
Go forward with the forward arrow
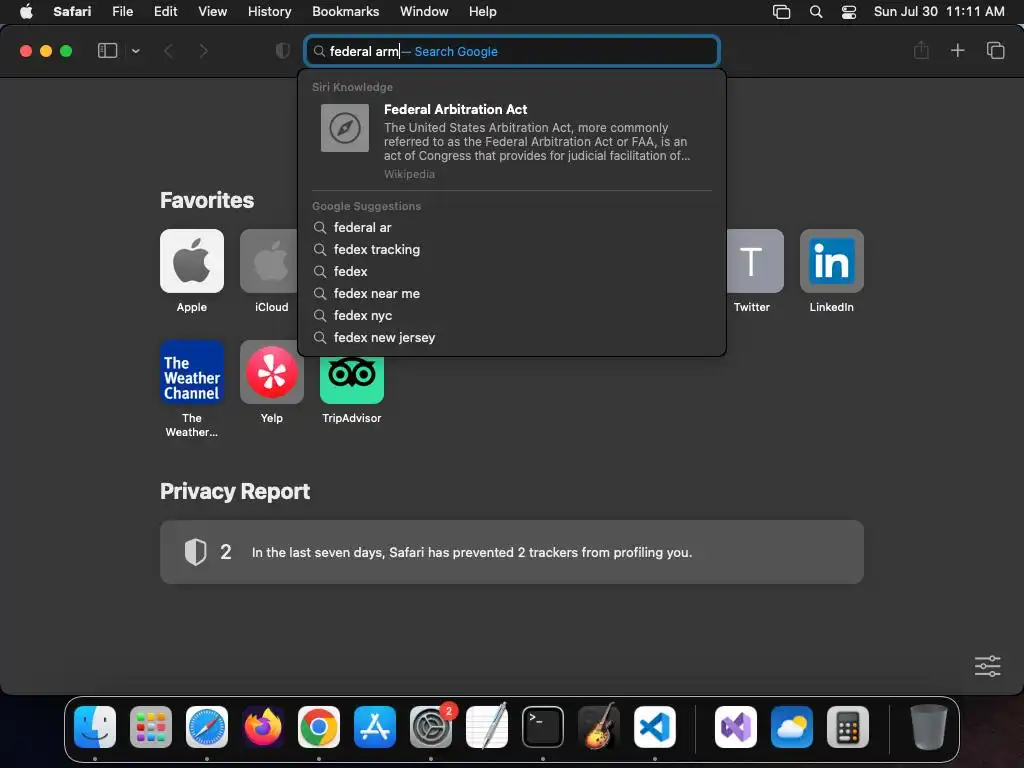[x=204, y=51]
